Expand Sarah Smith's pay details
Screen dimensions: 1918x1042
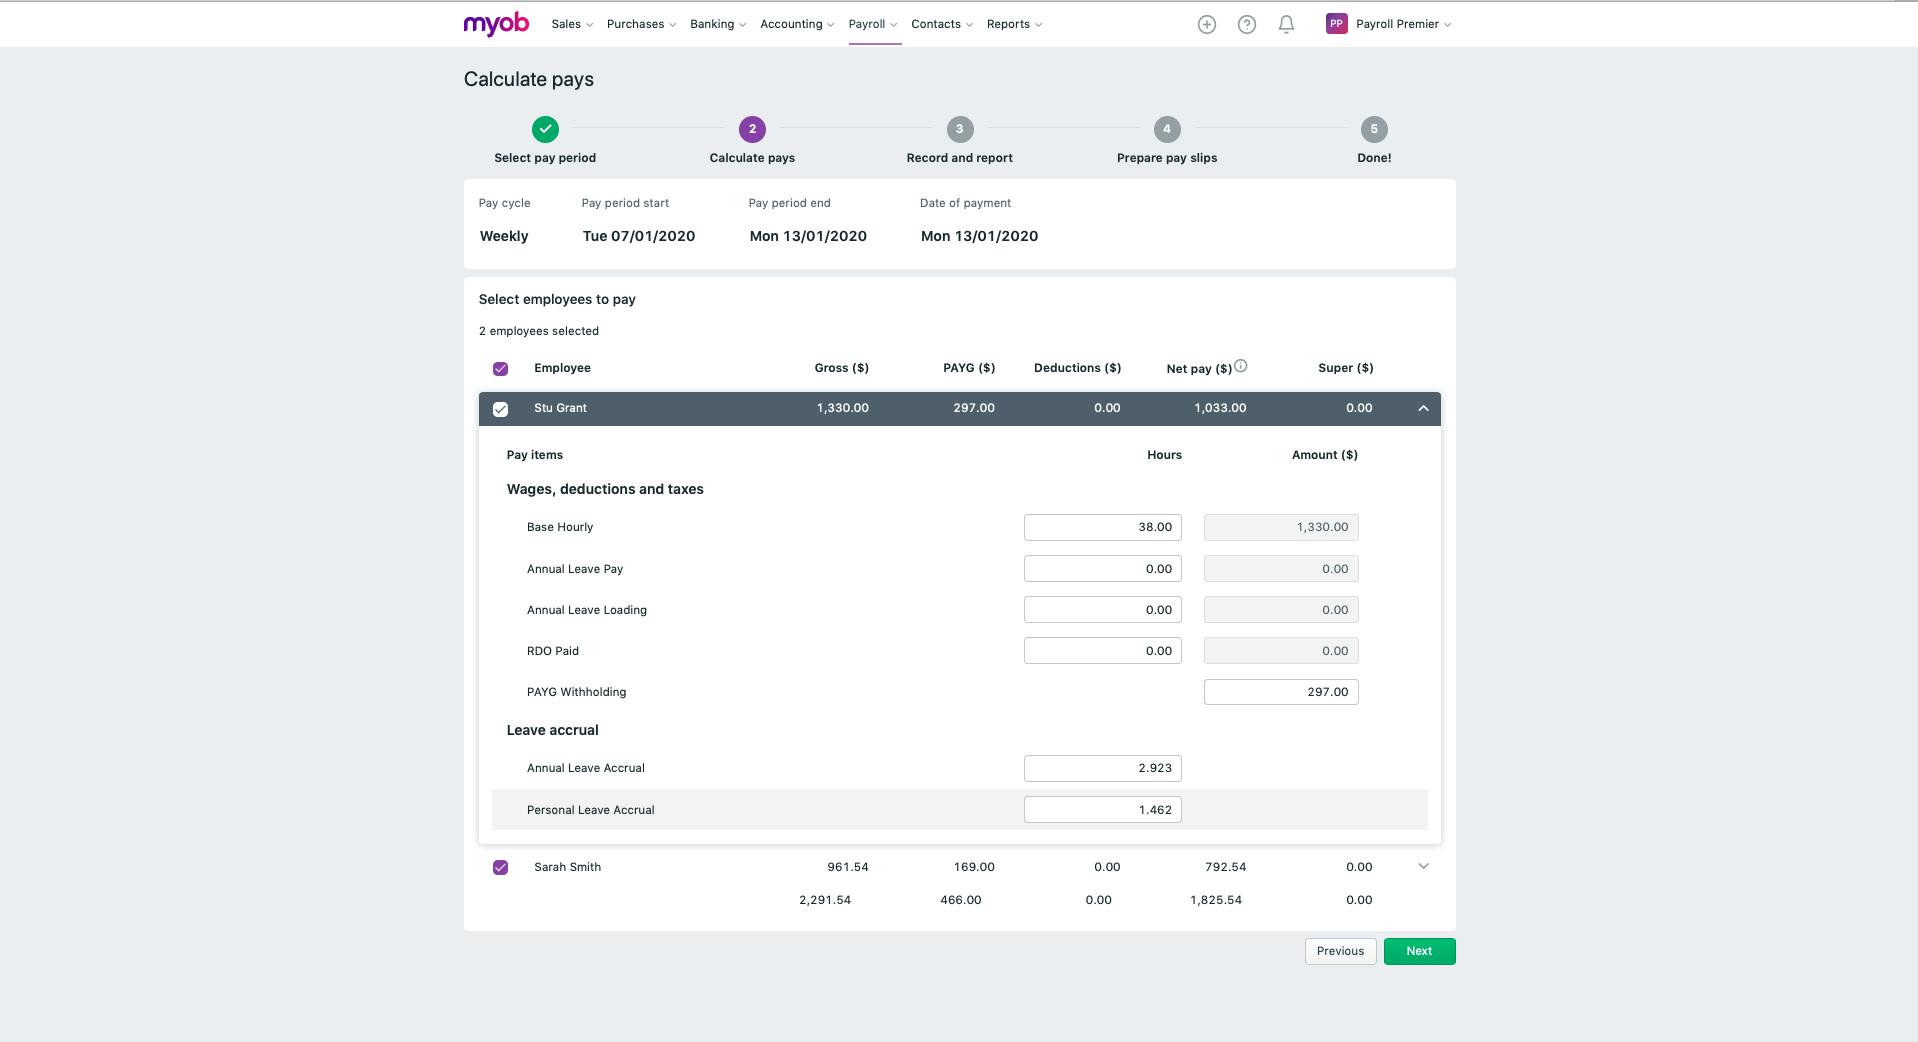click(1422, 867)
